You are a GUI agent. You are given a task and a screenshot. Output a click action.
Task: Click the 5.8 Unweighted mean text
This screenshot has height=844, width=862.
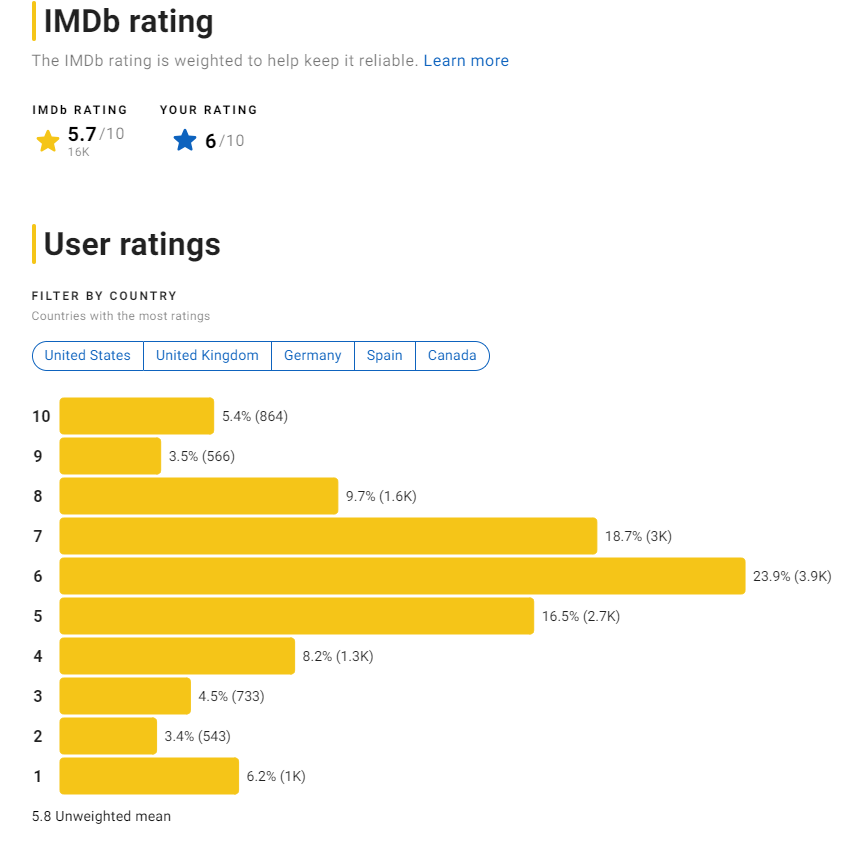click(100, 816)
